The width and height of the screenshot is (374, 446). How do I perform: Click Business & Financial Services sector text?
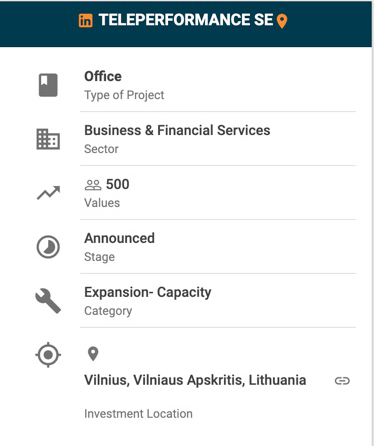tap(177, 130)
